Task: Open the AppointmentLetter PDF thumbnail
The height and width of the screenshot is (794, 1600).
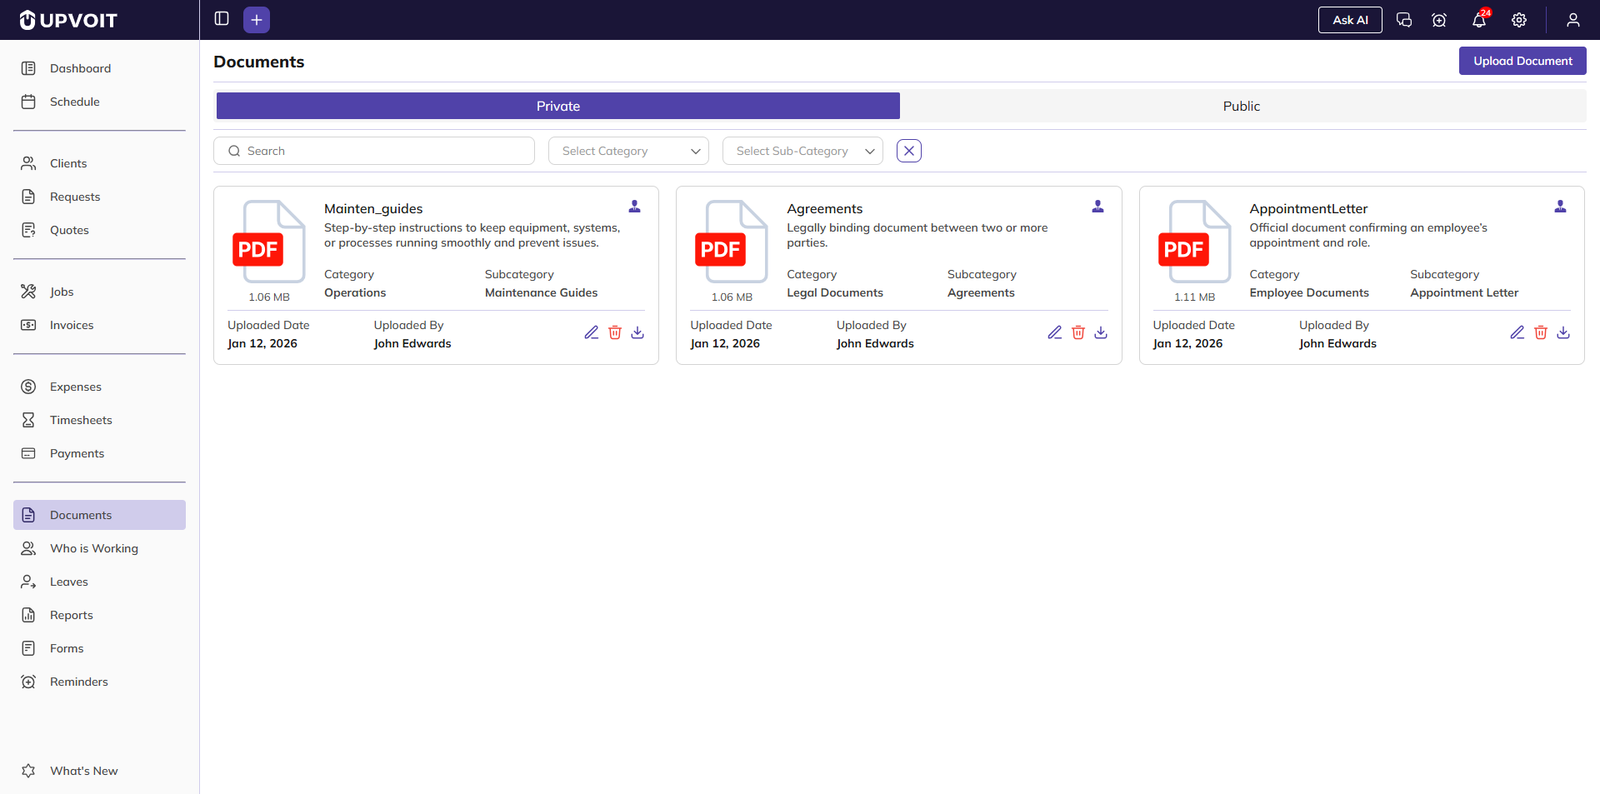Action: click(1194, 242)
